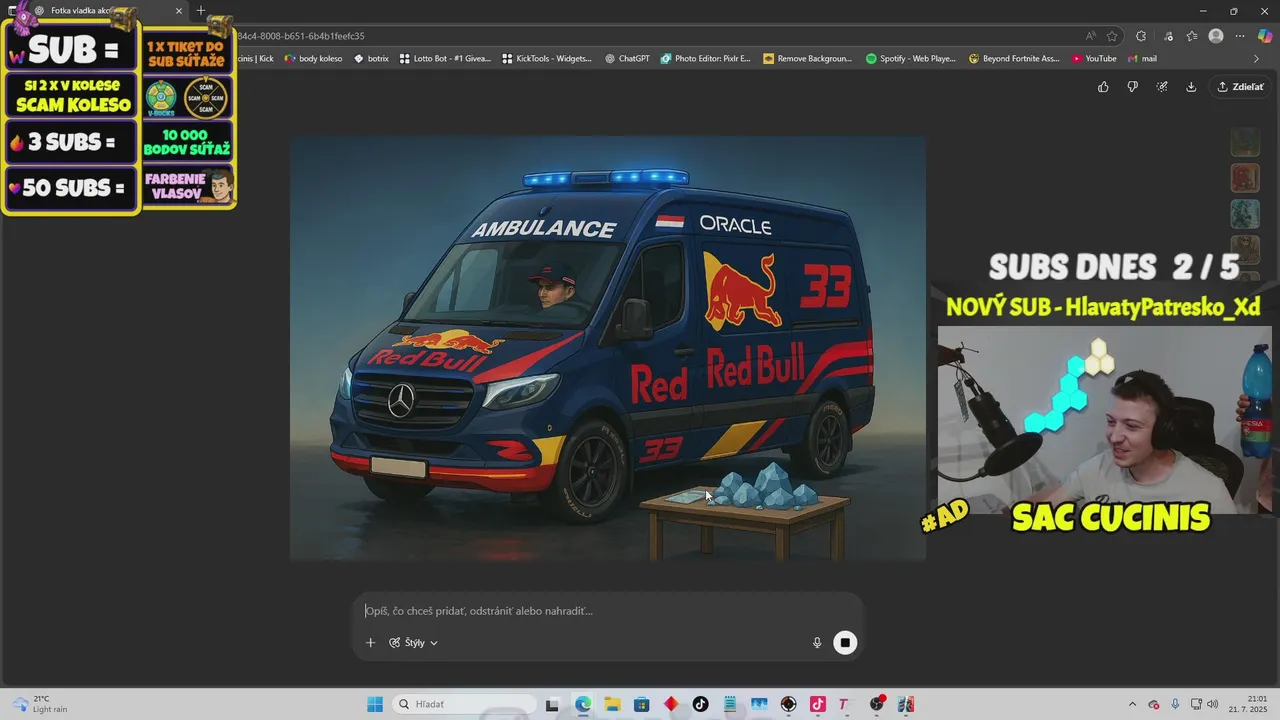Click the tray microphone icon

point(1175,704)
